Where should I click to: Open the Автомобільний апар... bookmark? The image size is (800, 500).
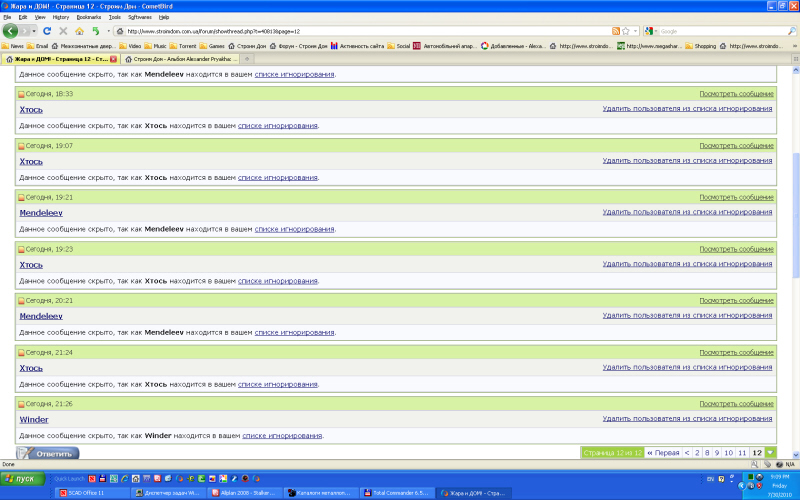(444, 46)
